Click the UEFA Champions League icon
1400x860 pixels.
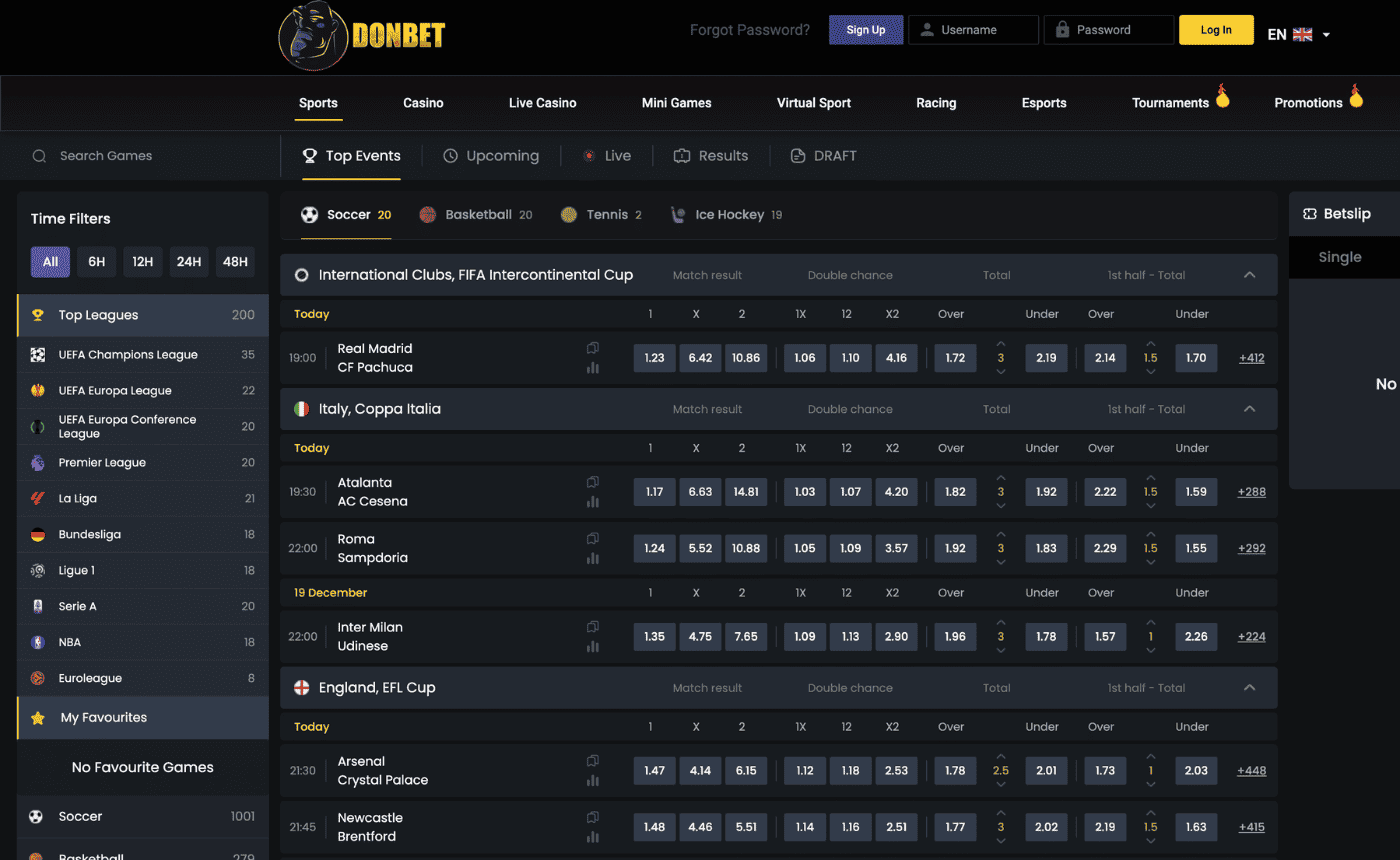pos(38,355)
